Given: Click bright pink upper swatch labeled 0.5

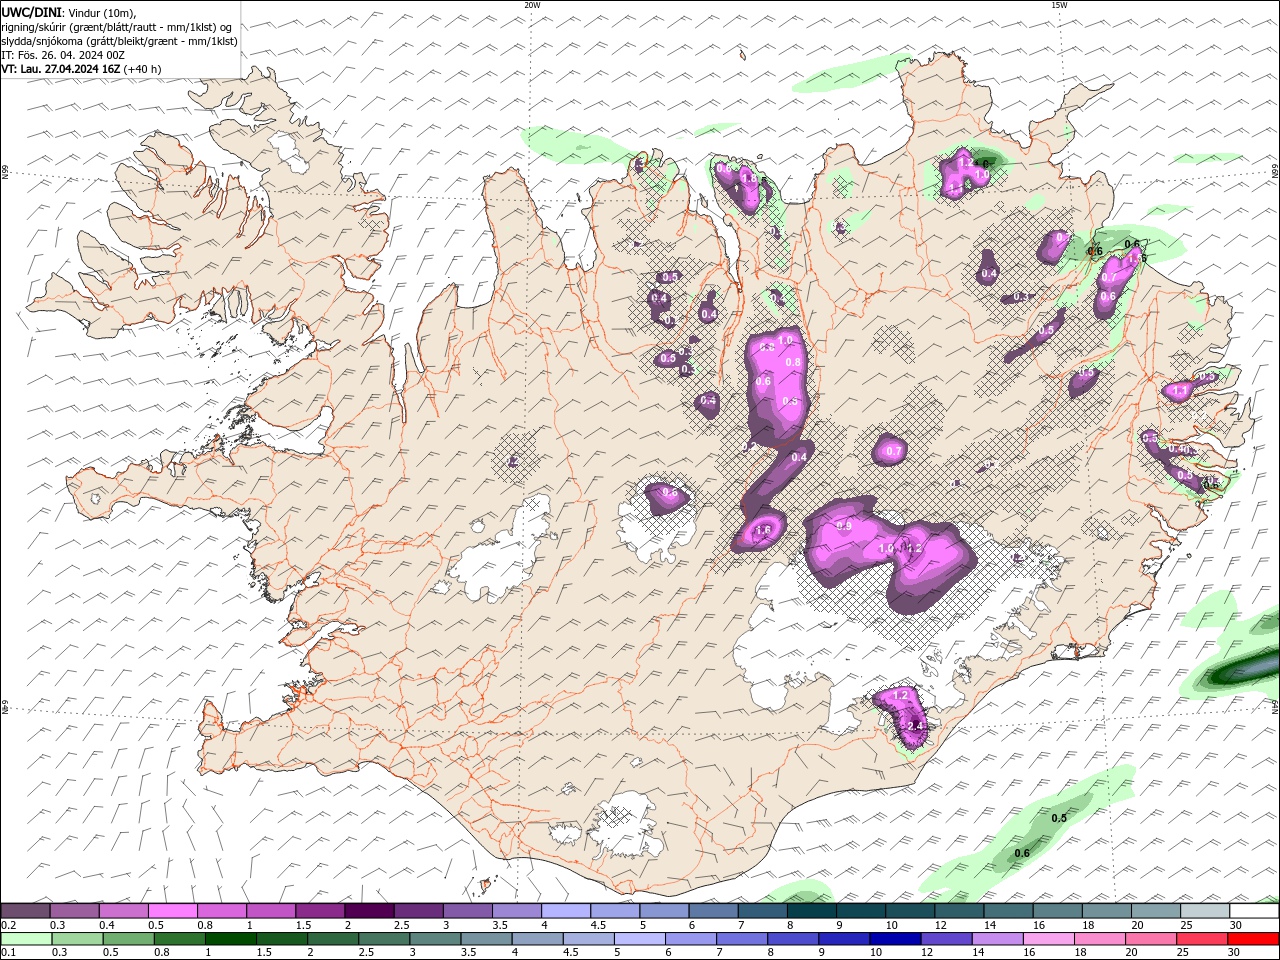Looking at the screenshot, I should click(172, 911).
